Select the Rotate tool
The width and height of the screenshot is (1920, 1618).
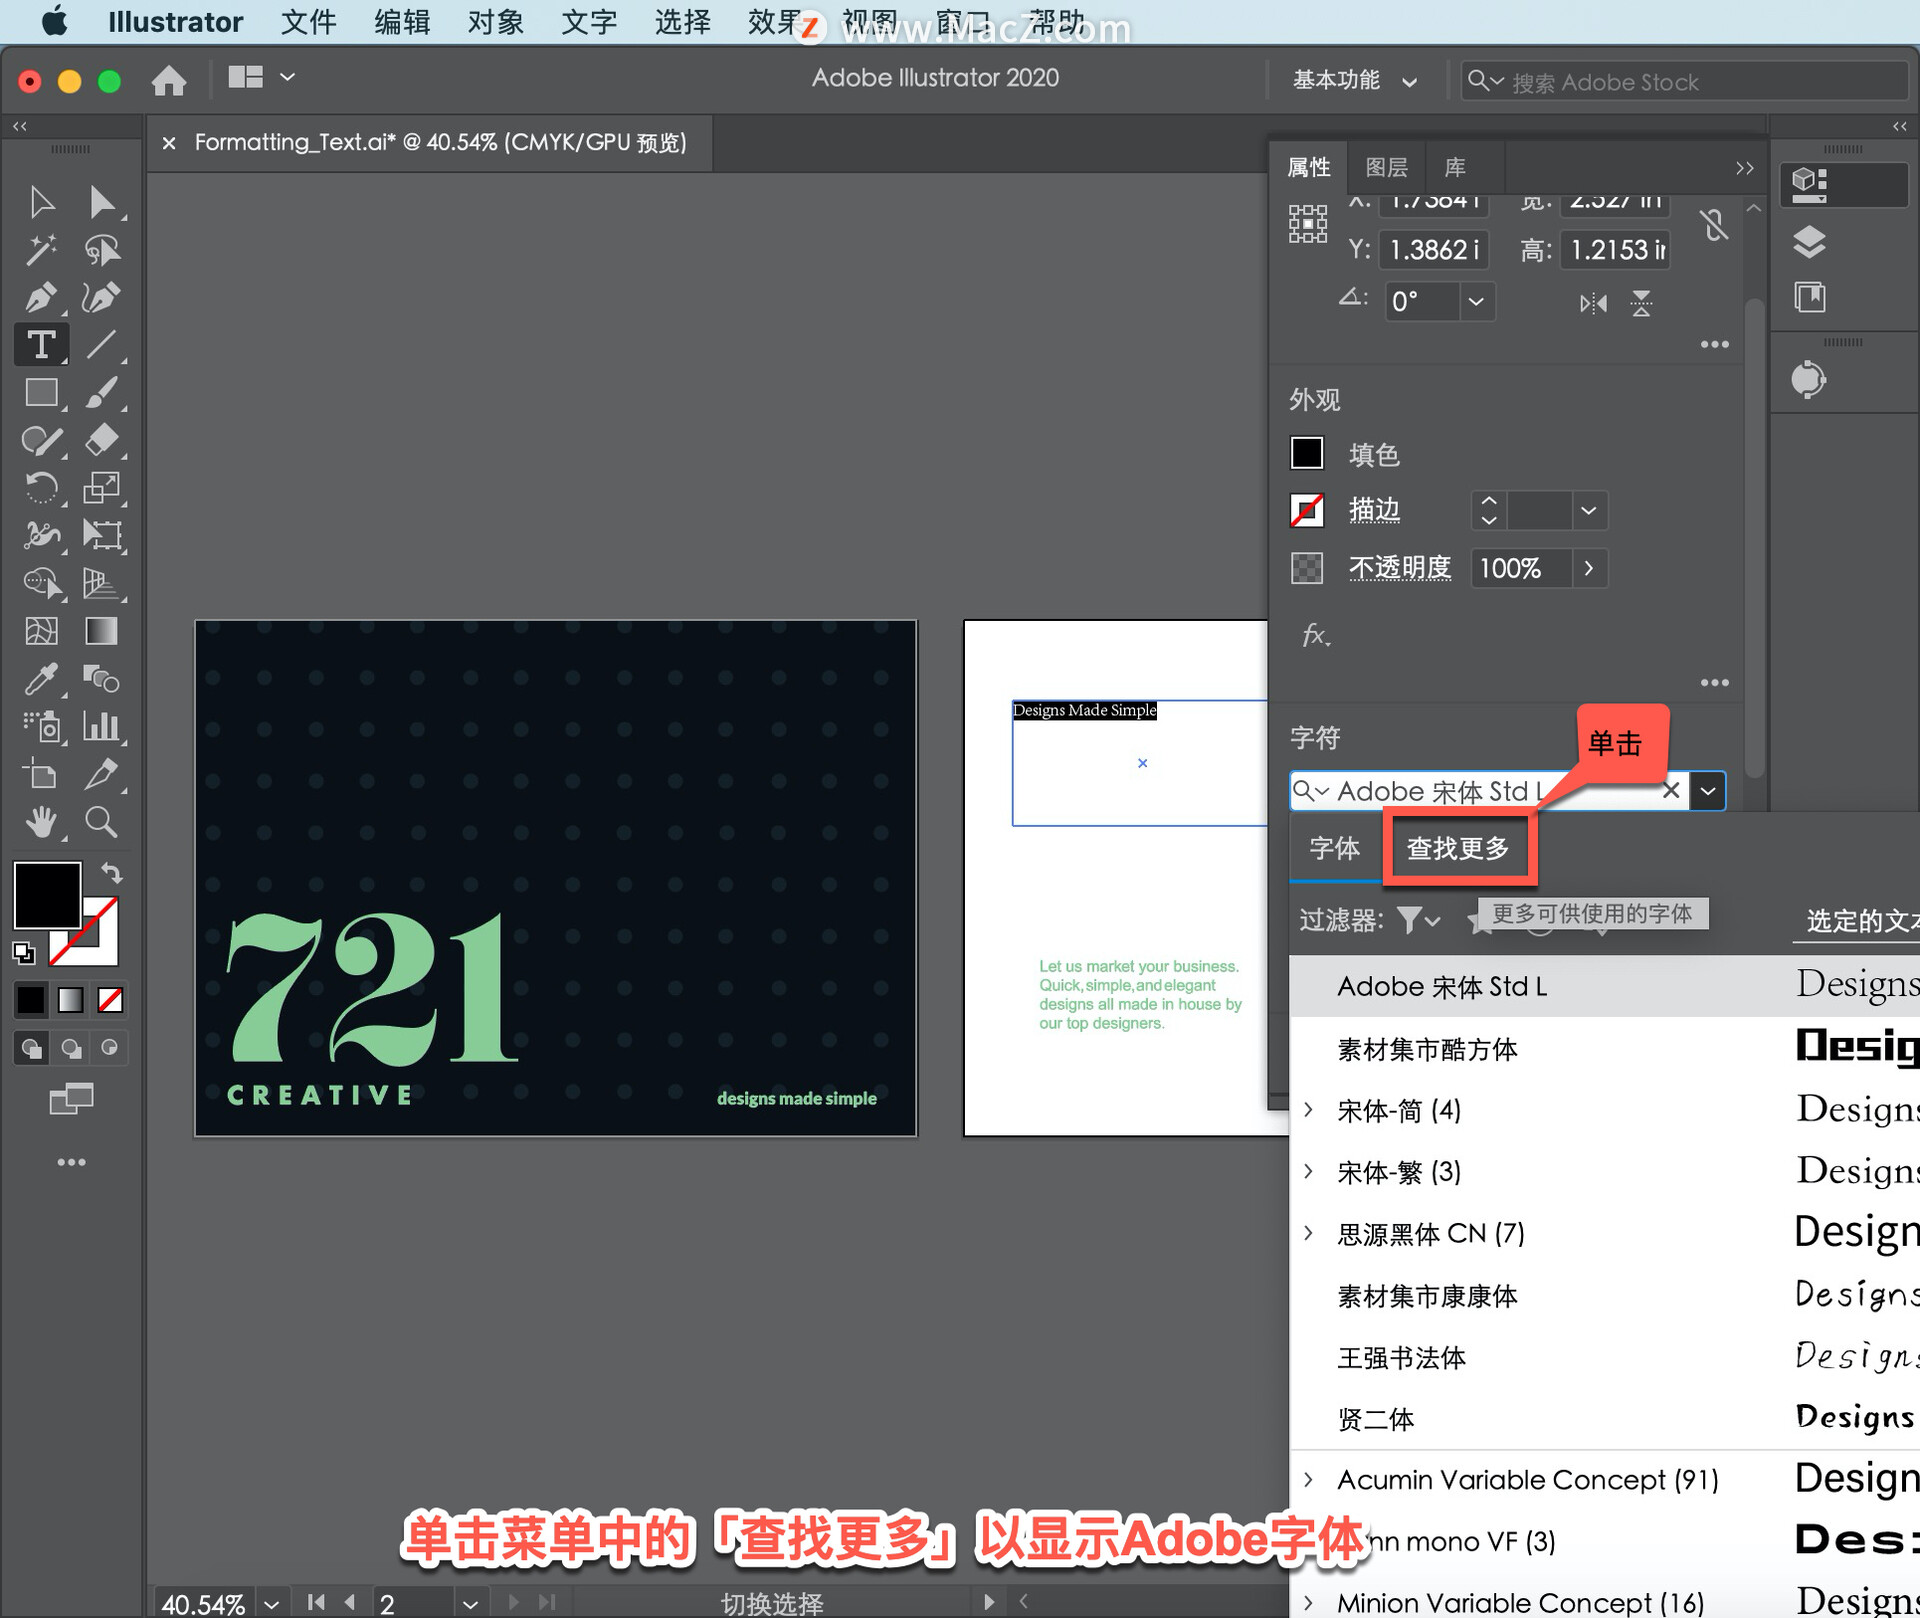click(41, 488)
